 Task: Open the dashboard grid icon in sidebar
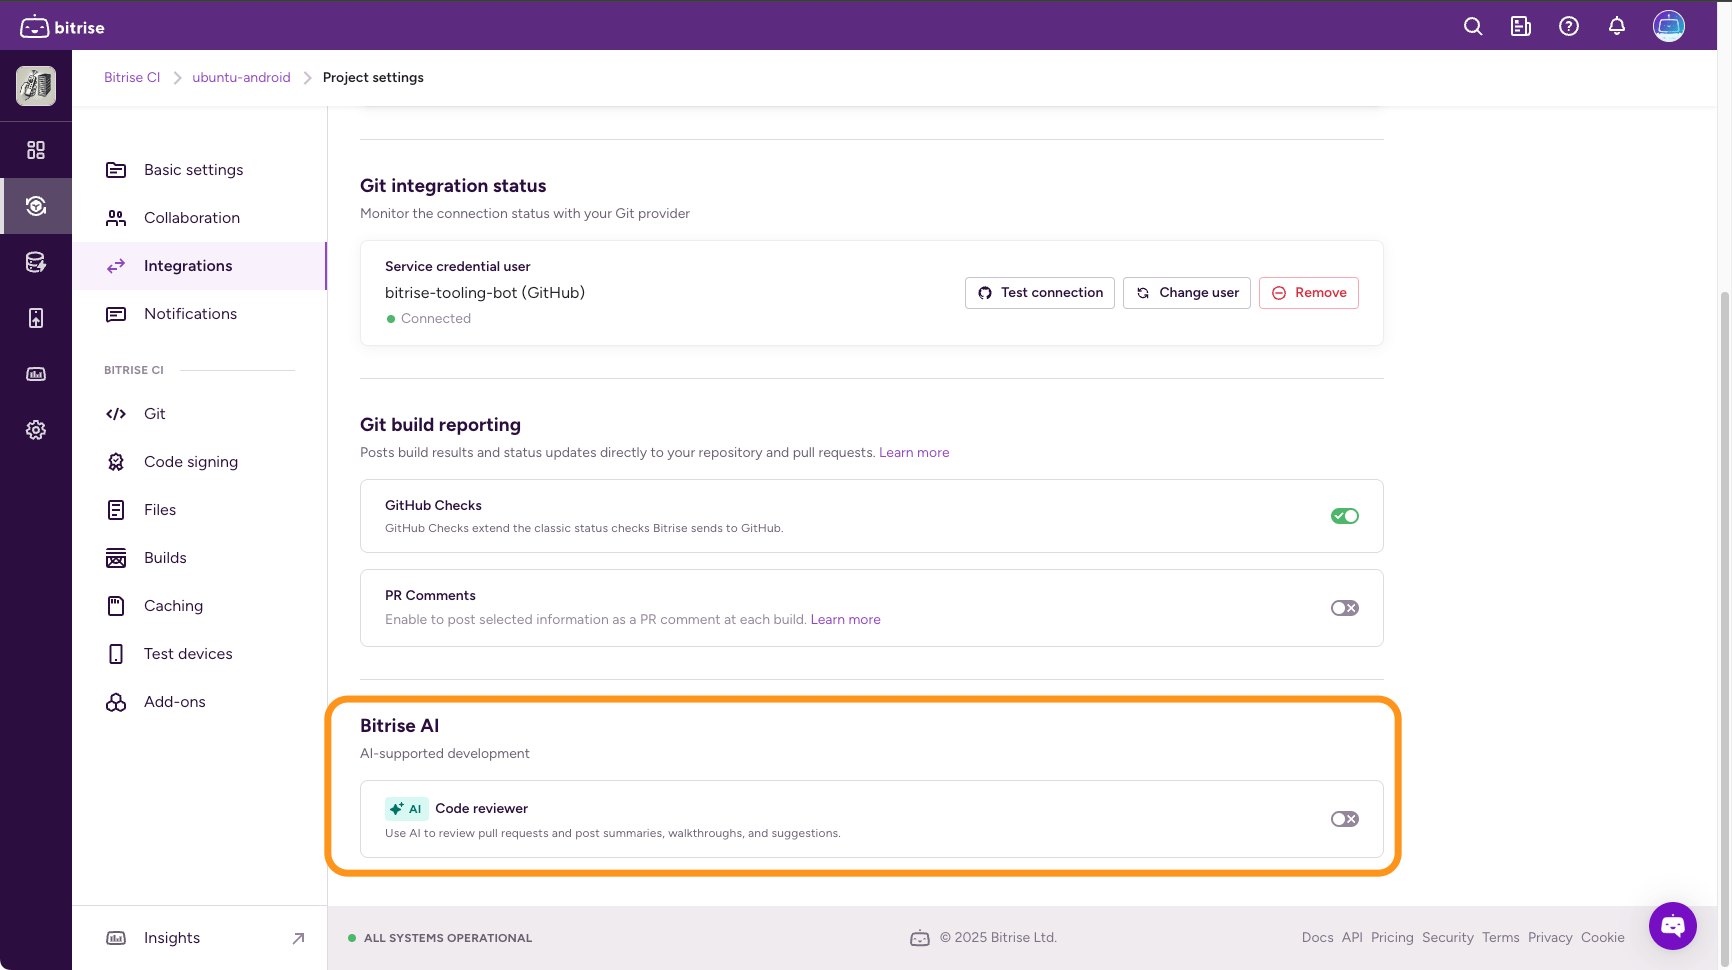(x=36, y=150)
